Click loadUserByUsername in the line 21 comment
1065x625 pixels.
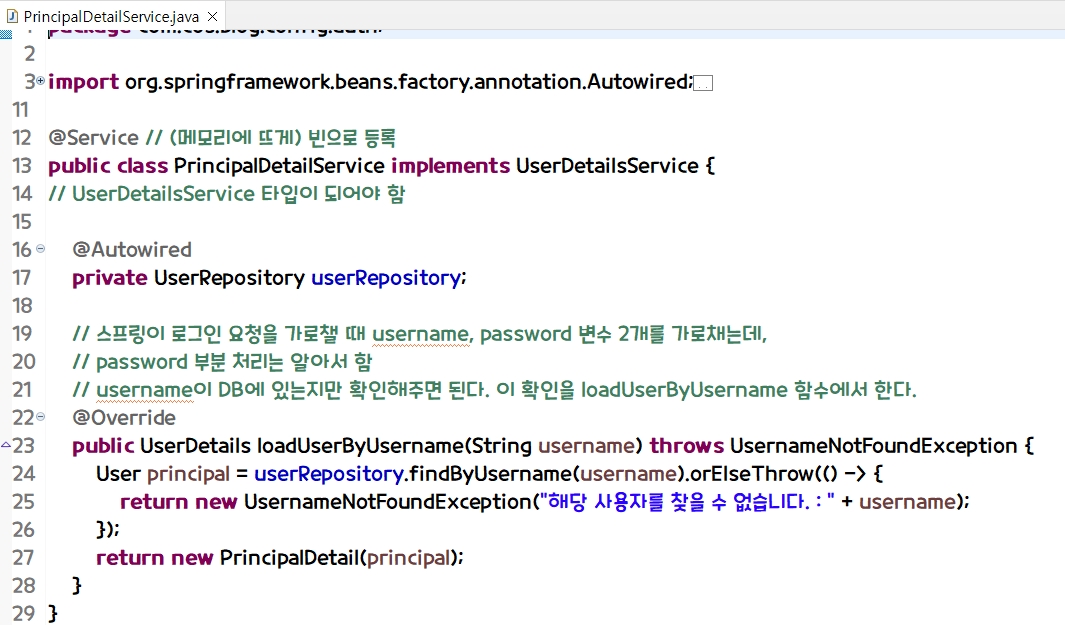pos(684,390)
